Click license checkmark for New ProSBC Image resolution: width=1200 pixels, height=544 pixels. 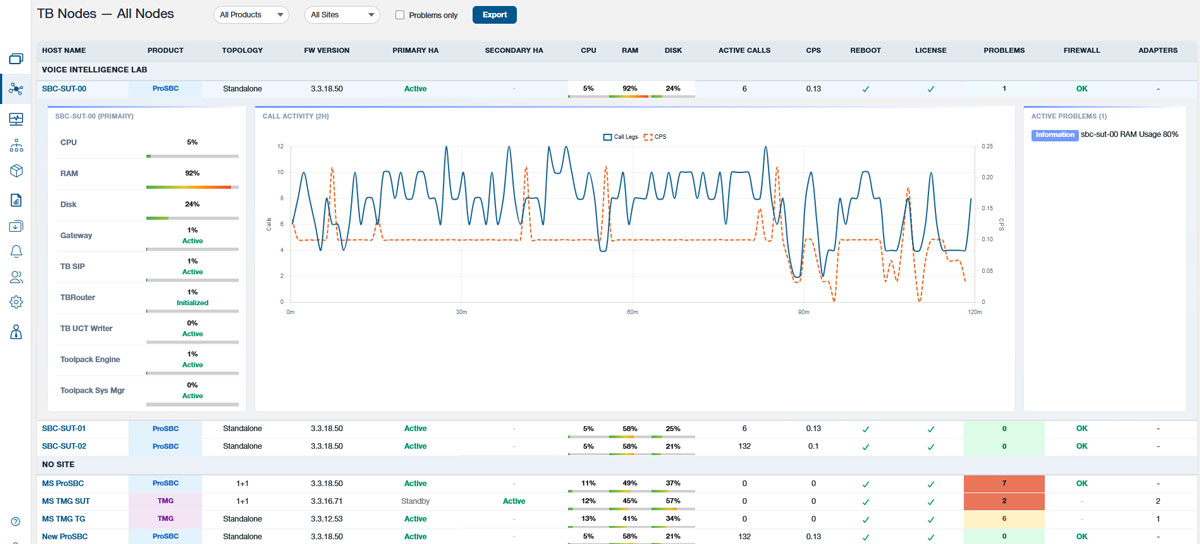[930, 536]
